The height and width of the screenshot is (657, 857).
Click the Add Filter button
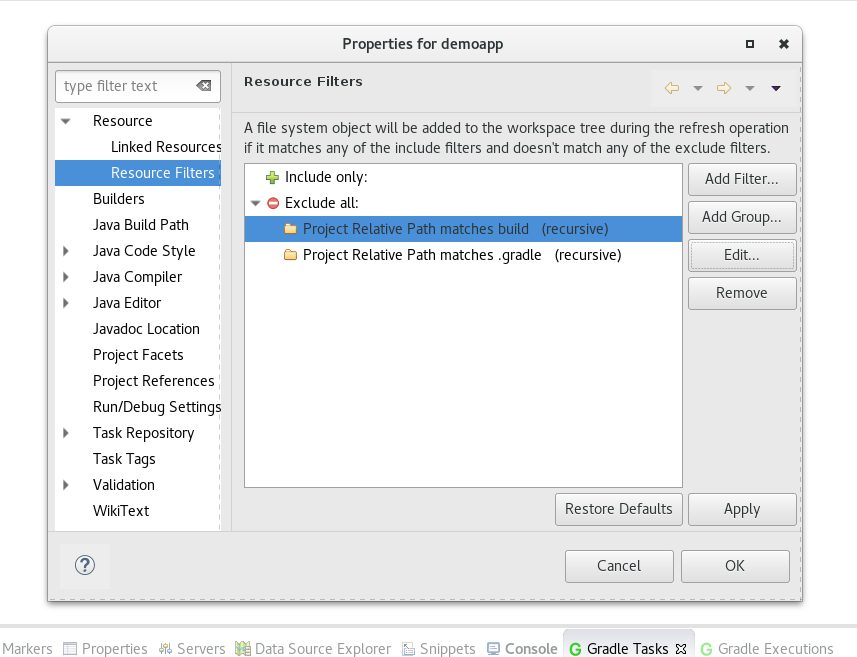coord(742,180)
